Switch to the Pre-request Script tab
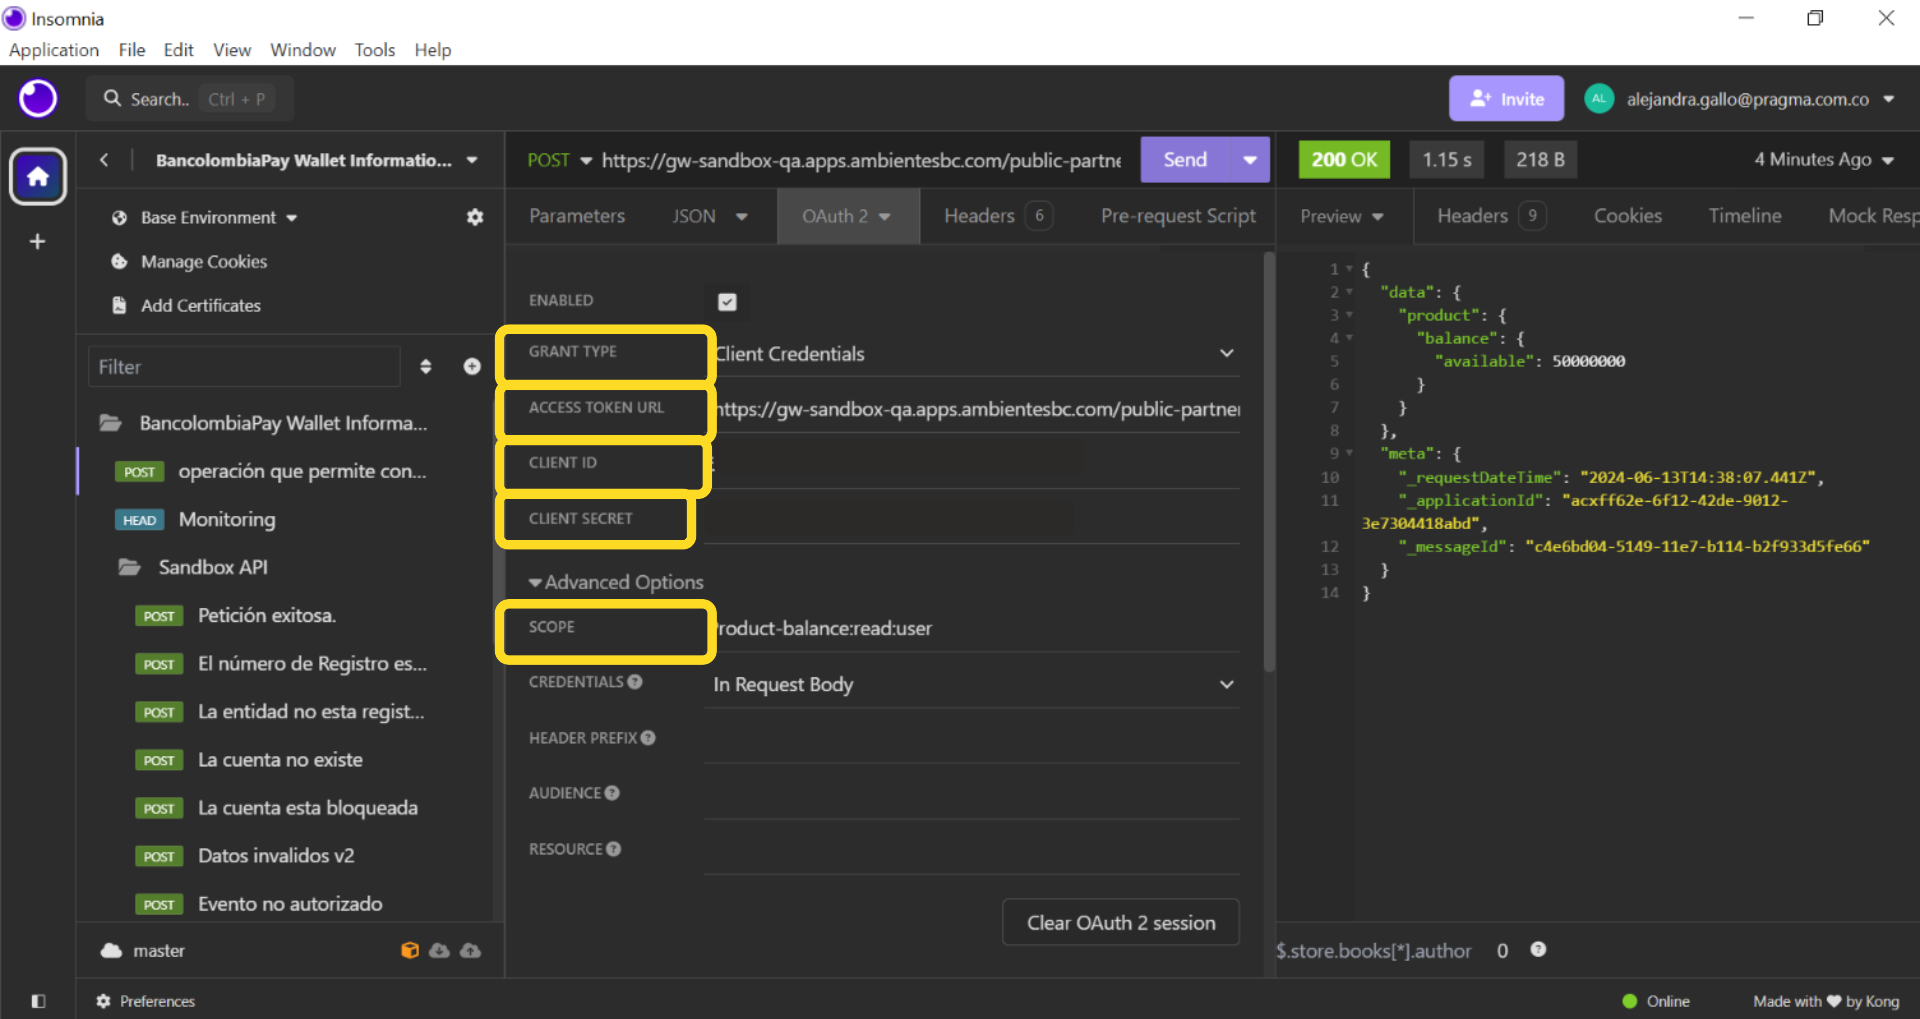 (1178, 216)
